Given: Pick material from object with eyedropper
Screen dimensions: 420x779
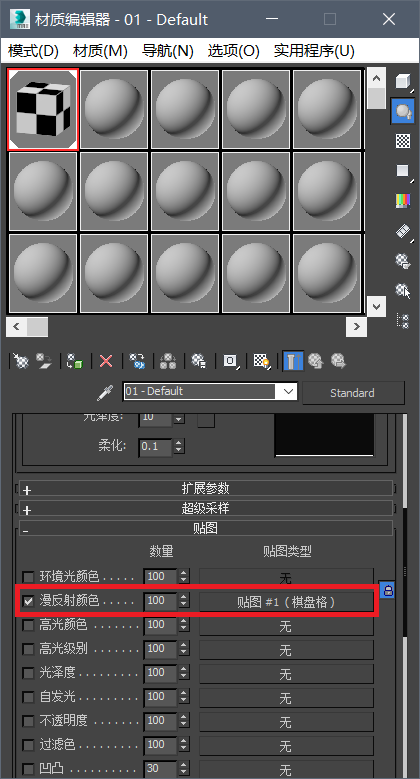Looking at the screenshot, I should [105, 392].
